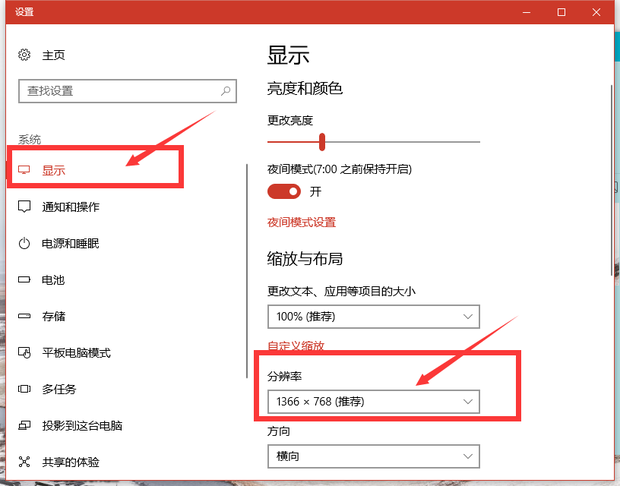
Task: Go to 存储 settings
Action: [x=53, y=316]
